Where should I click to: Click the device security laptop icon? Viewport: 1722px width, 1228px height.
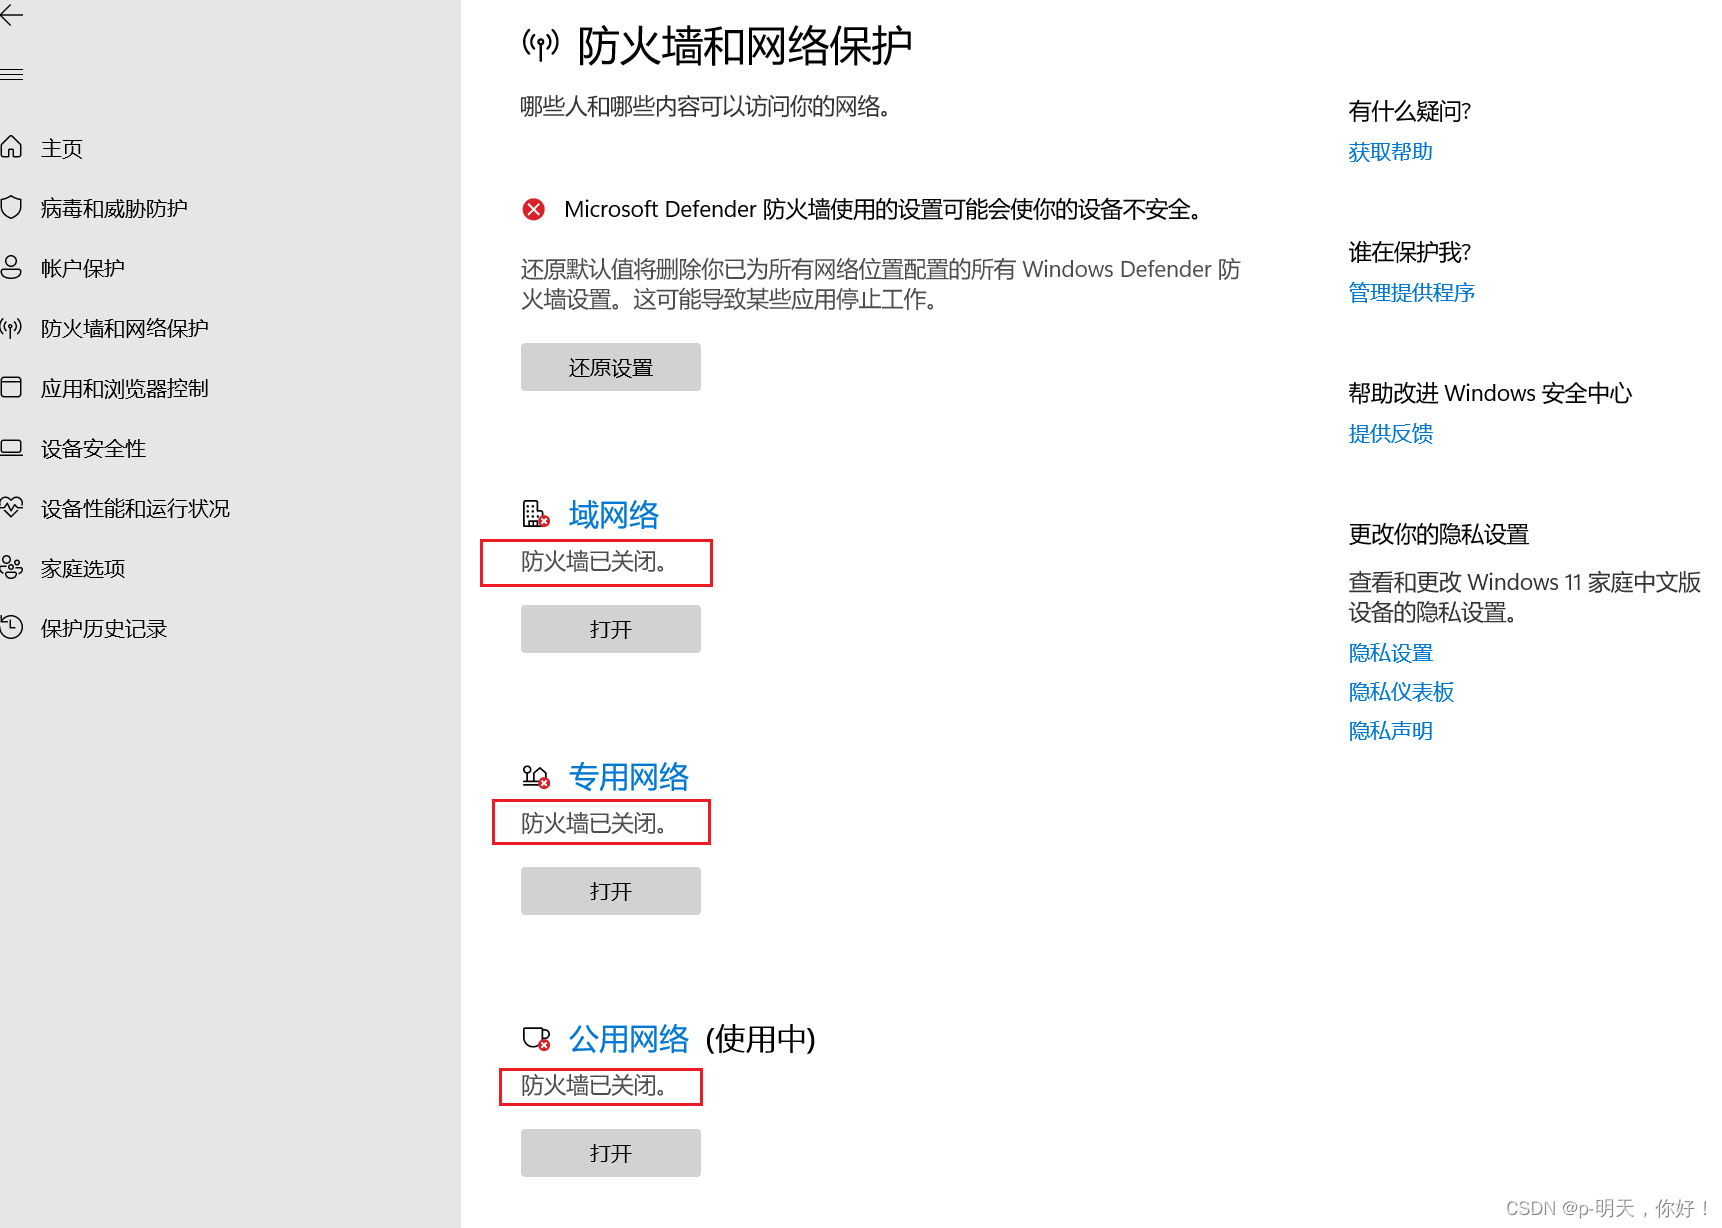11,448
